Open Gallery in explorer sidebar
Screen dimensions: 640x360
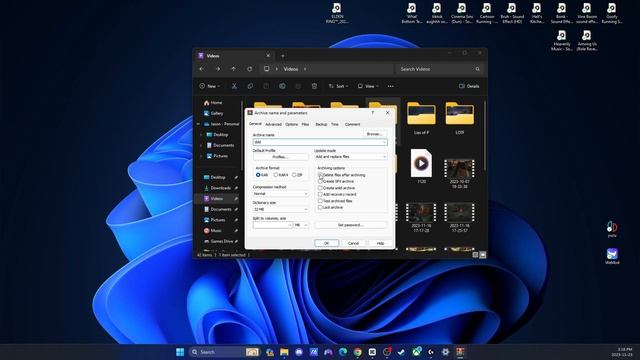click(x=213, y=113)
